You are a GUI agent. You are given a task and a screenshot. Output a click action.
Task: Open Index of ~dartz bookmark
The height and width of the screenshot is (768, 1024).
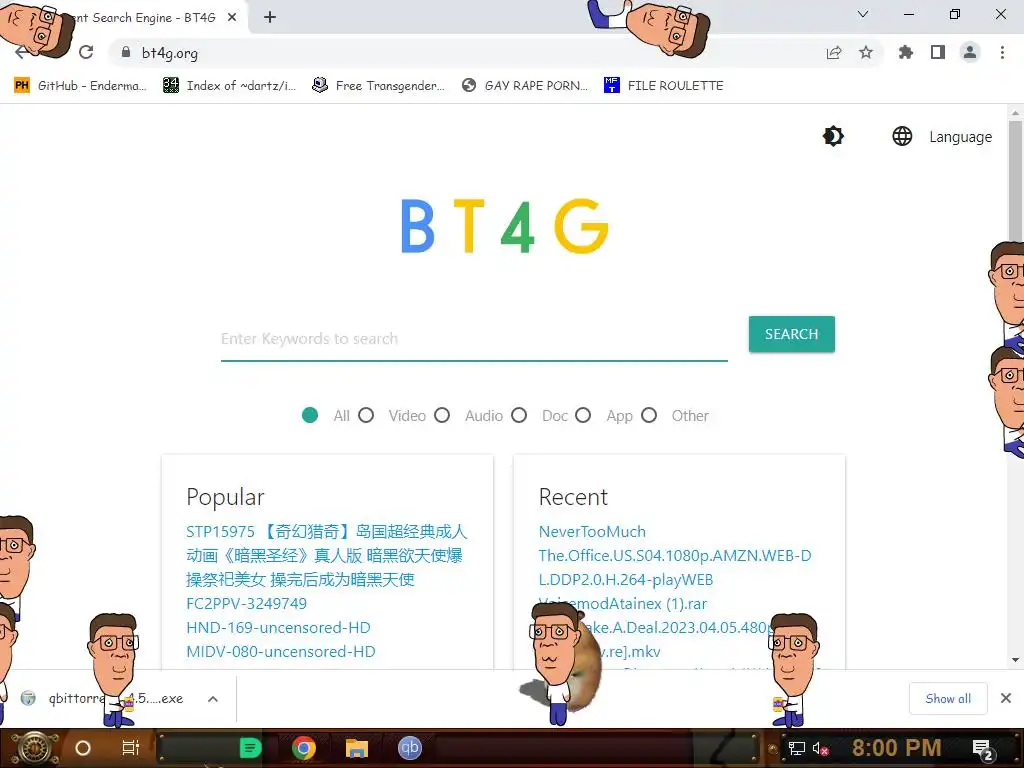(229, 86)
